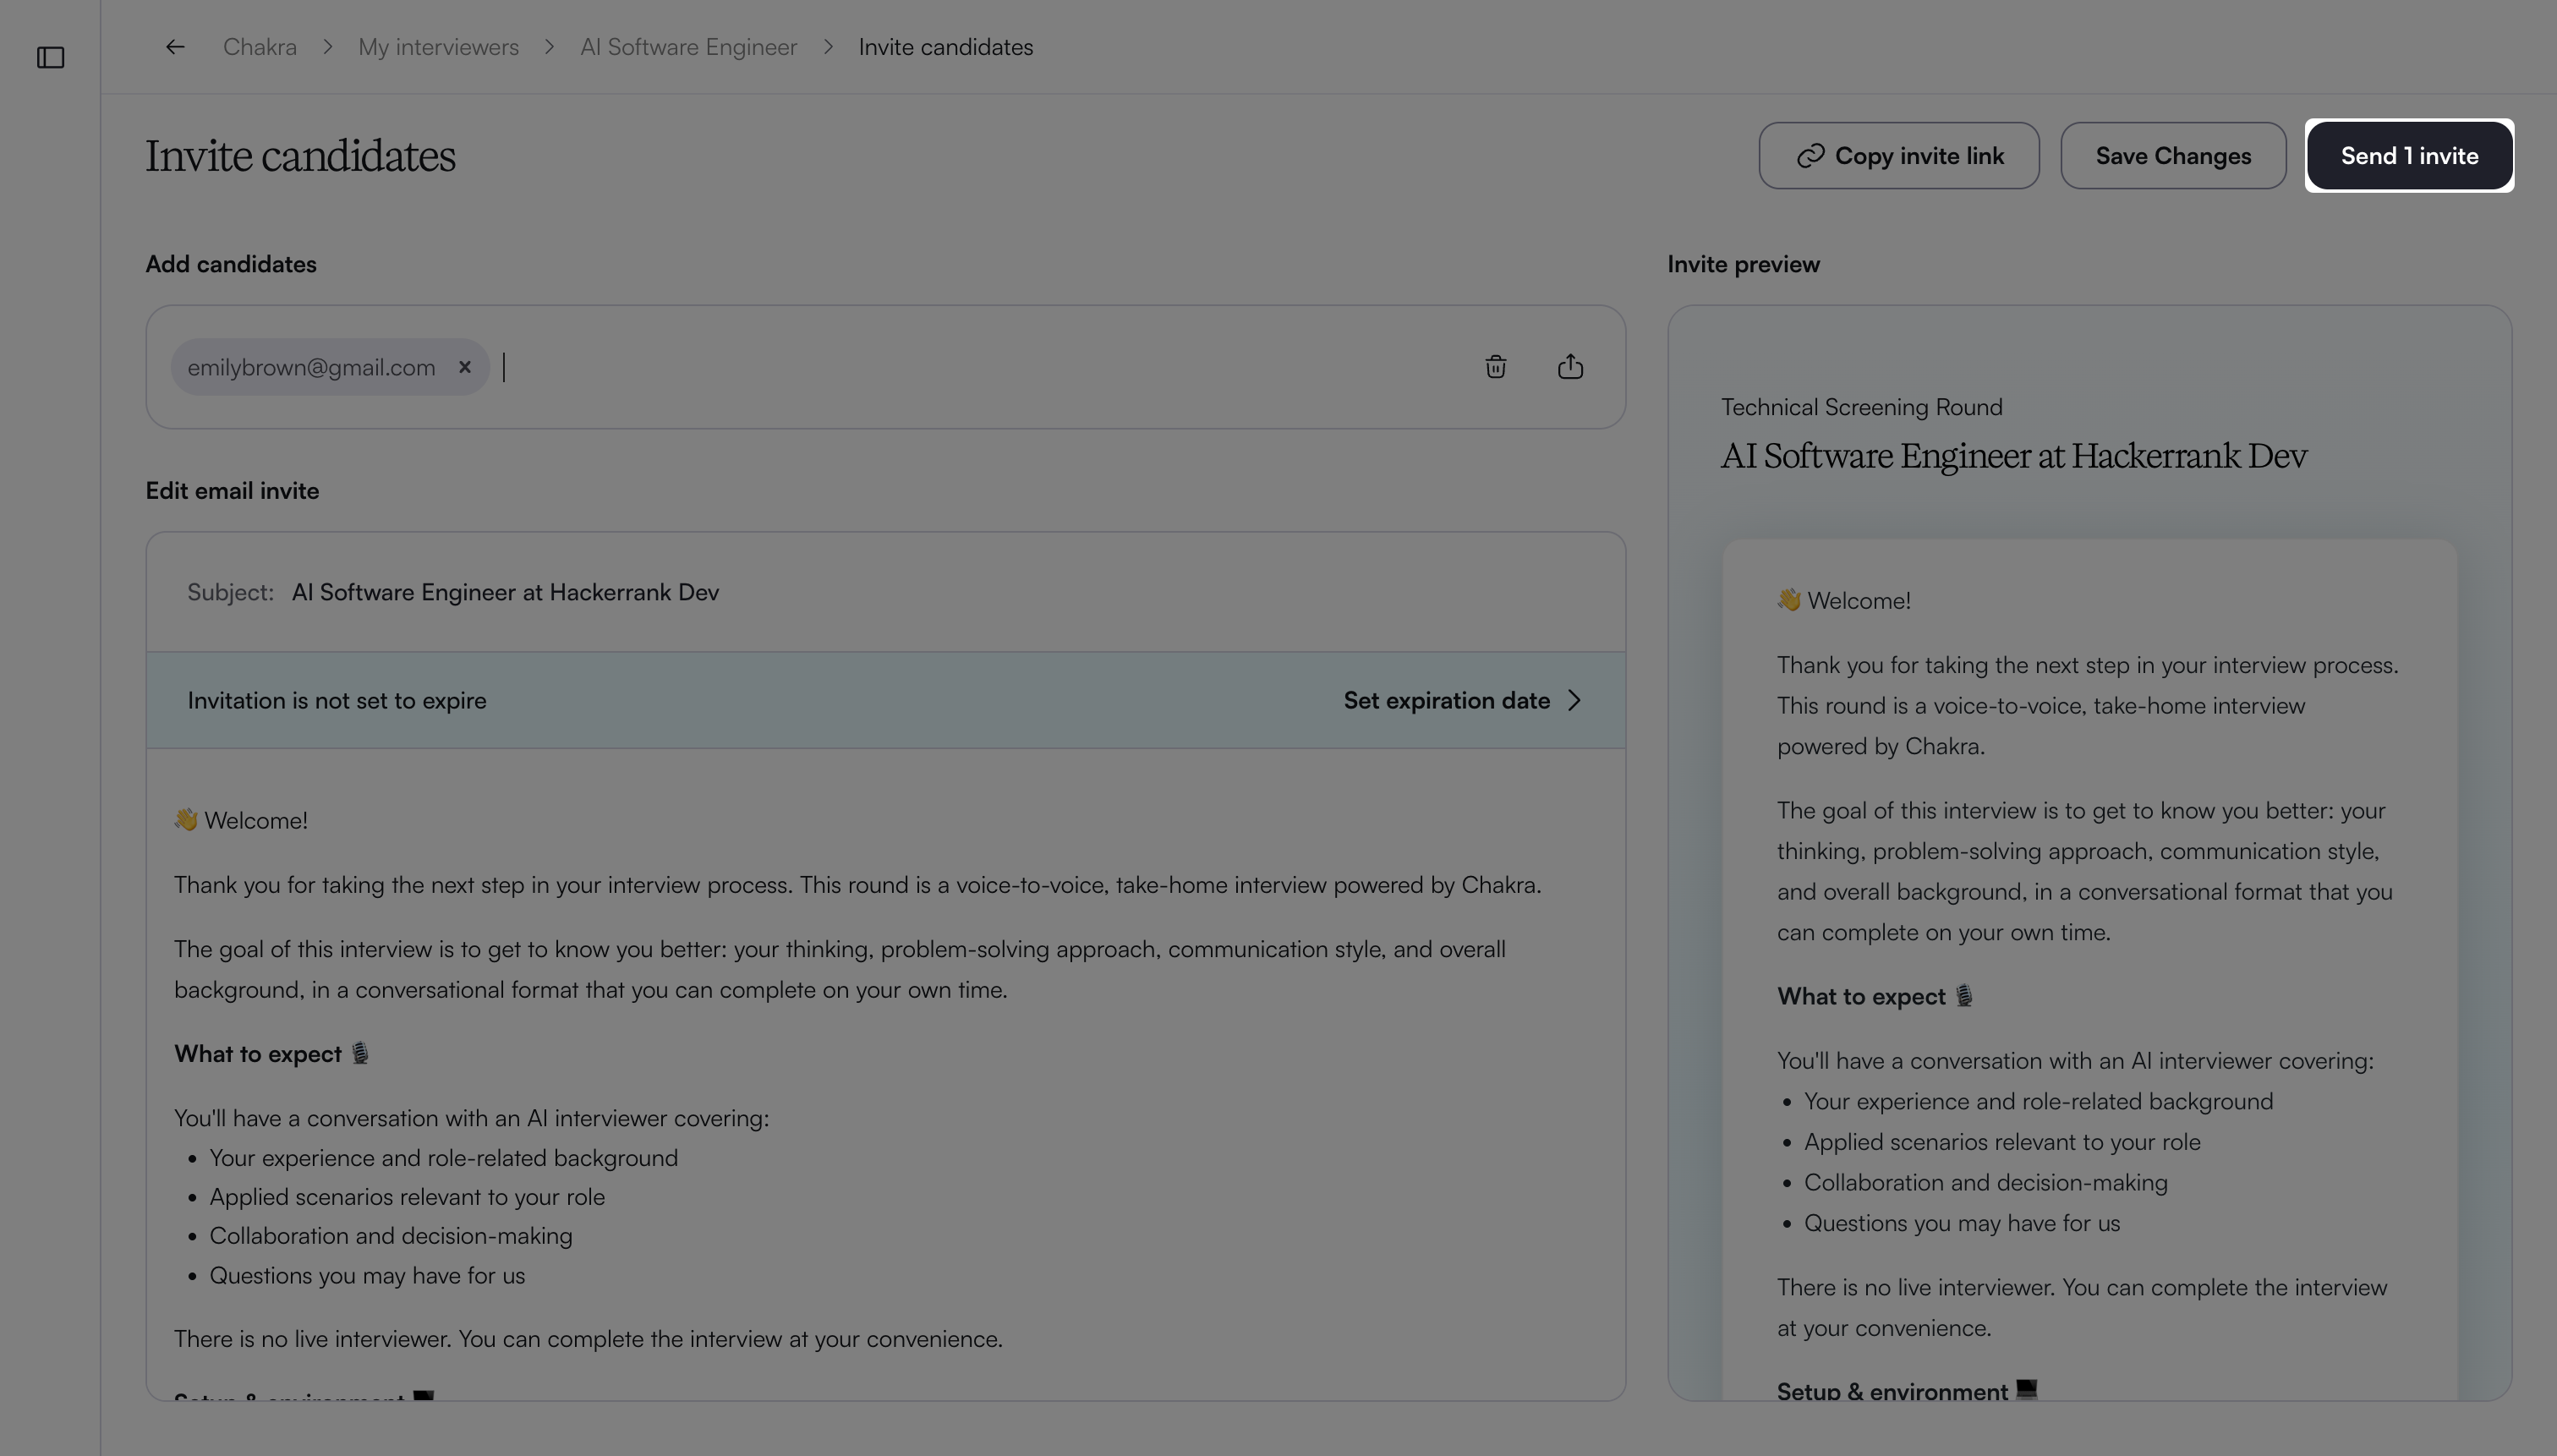Image resolution: width=2557 pixels, height=1456 pixels.
Task: Edit the Subject field text
Action: (505, 592)
